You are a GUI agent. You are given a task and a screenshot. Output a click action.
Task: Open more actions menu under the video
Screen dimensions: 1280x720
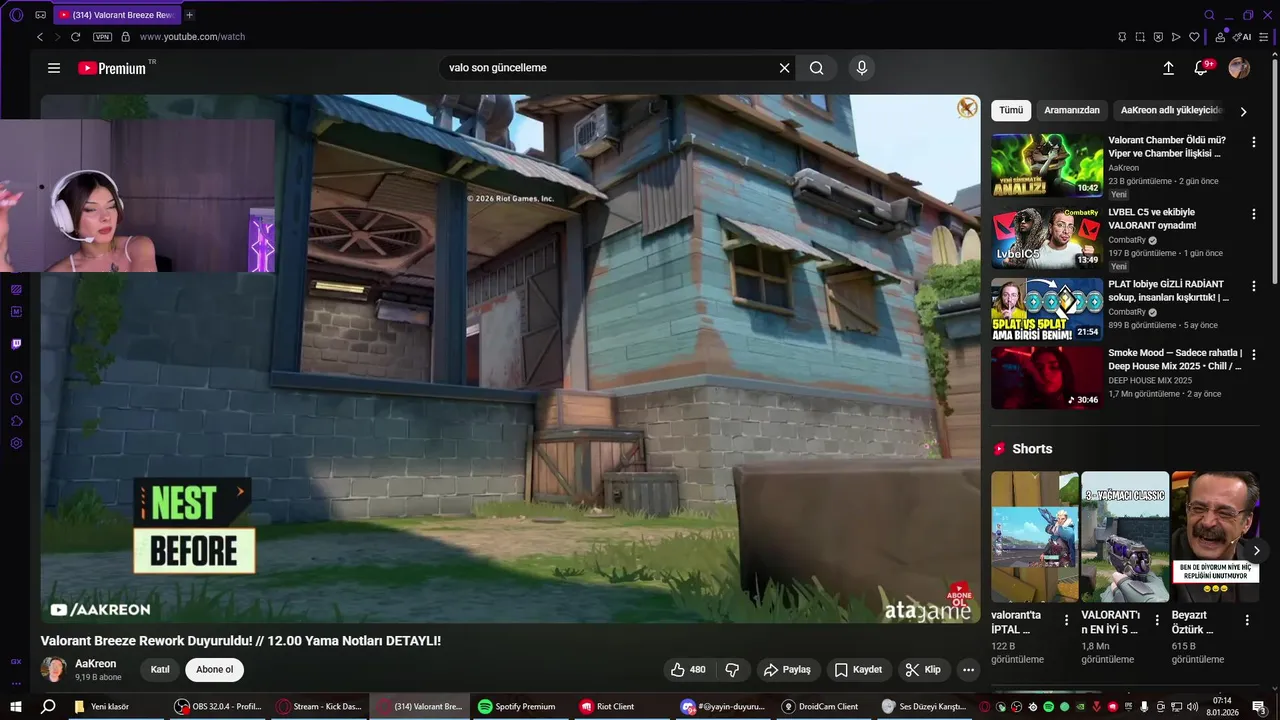click(x=968, y=670)
